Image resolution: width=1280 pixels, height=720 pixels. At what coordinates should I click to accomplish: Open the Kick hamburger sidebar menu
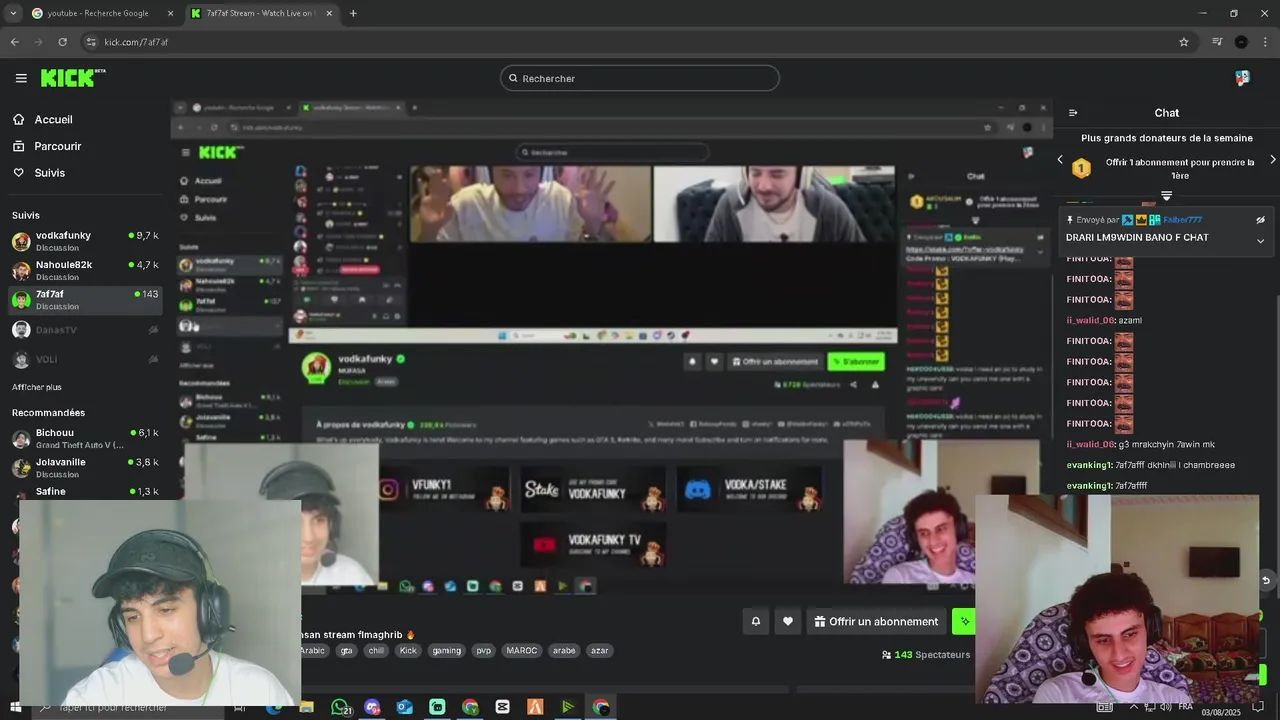click(21, 78)
